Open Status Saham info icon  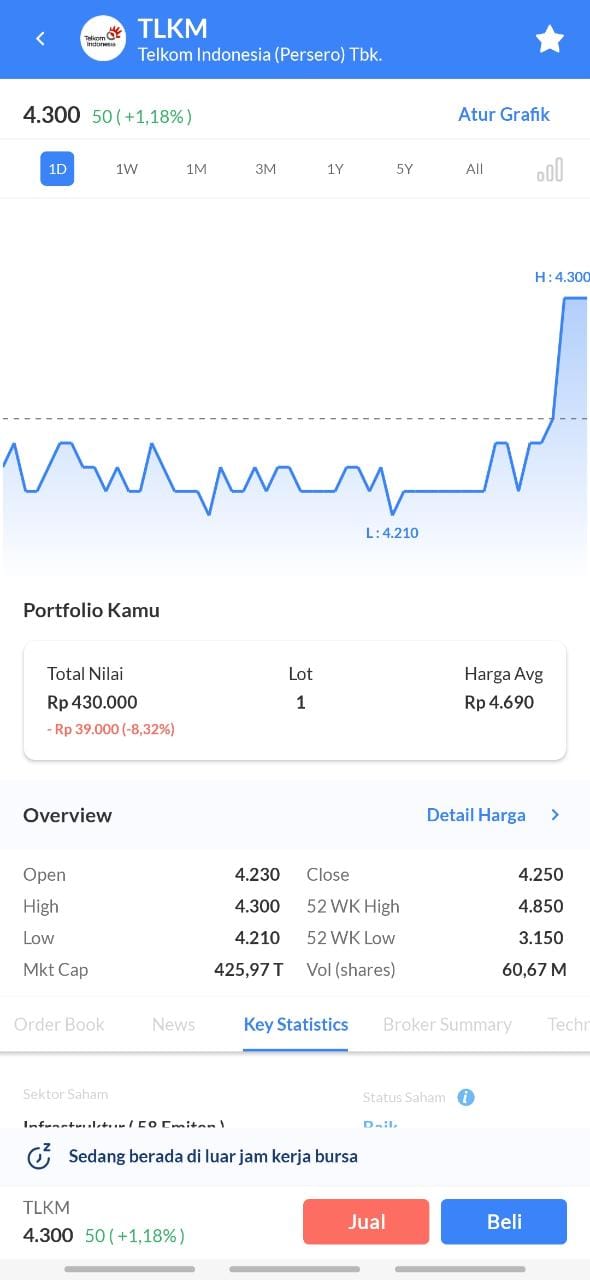[466, 1097]
